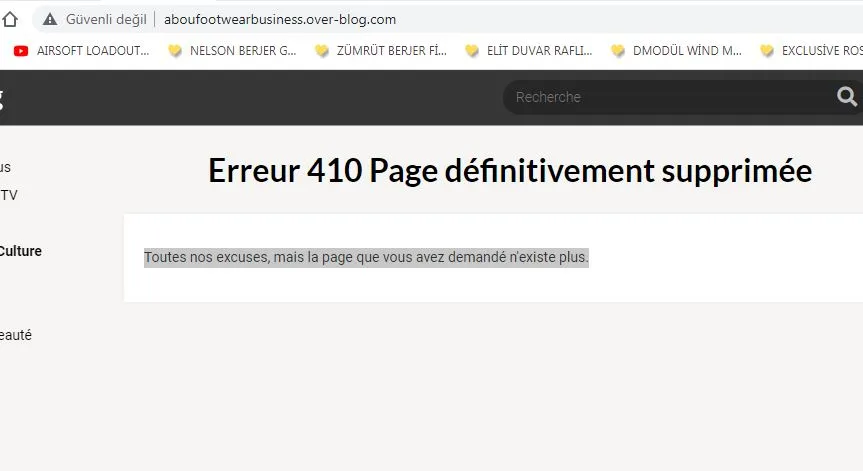
Task: Open the Beauté sidebar category
Action: click(x=16, y=335)
